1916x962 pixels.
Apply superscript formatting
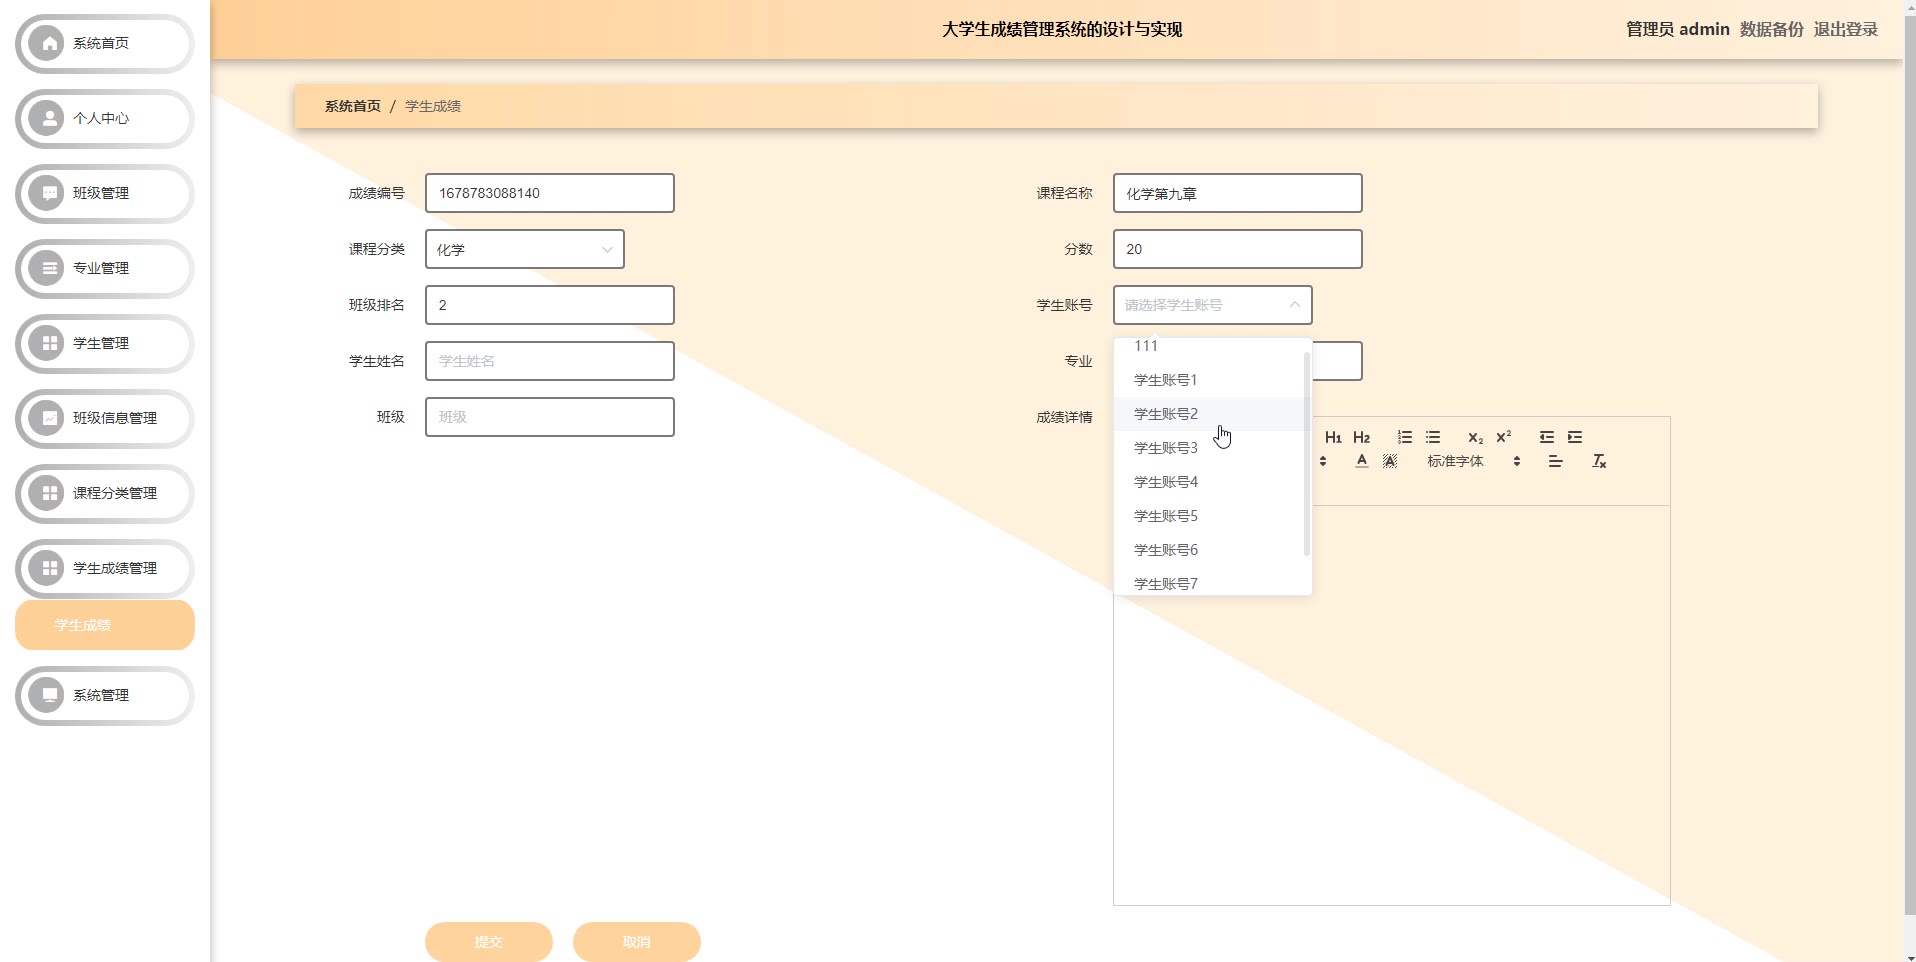pos(1503,437)
